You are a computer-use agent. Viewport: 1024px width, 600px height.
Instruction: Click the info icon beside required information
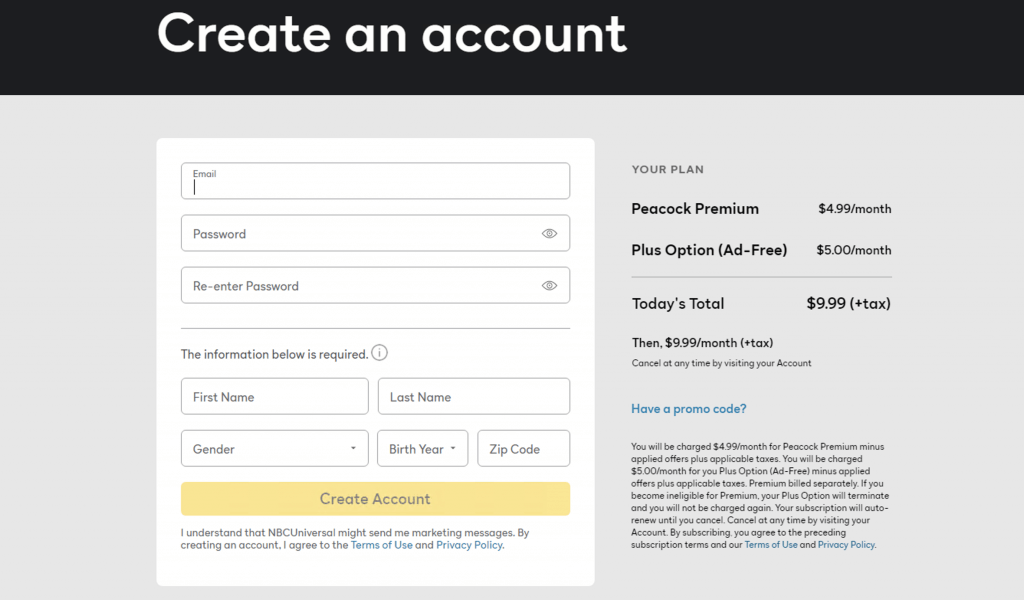380,353
